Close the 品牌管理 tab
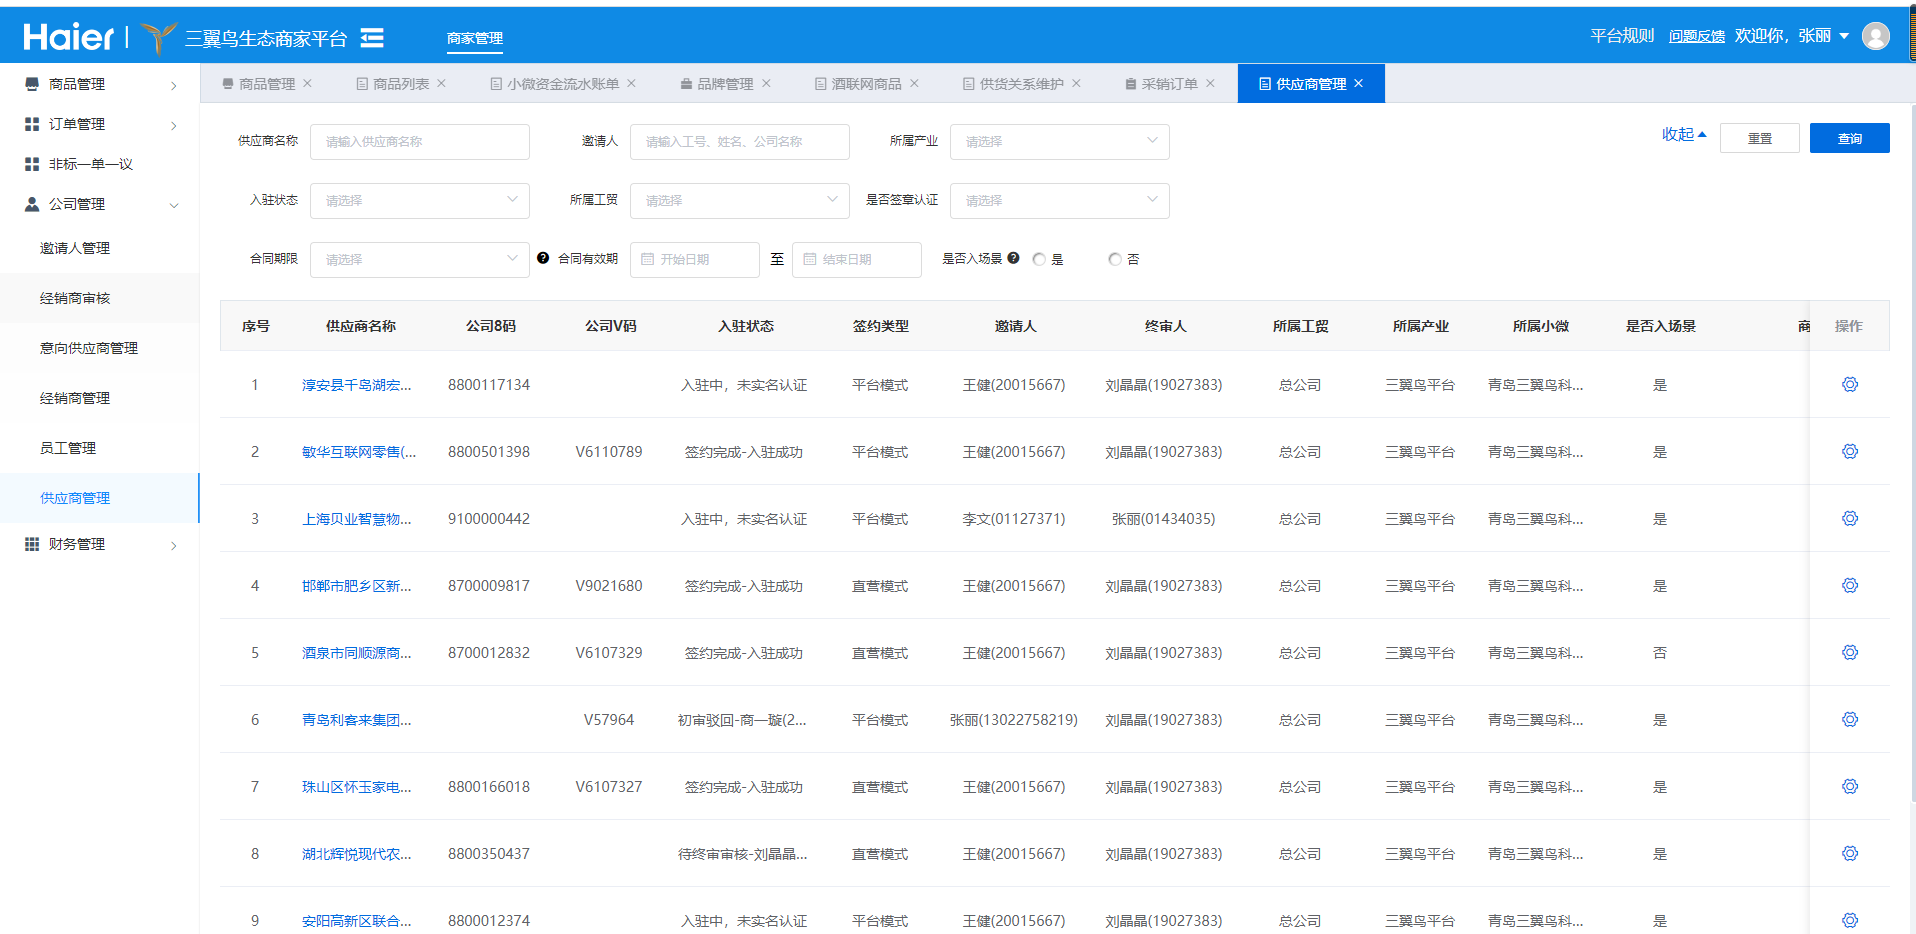This screenshot has width=1916, height=934. click(766, 83)
